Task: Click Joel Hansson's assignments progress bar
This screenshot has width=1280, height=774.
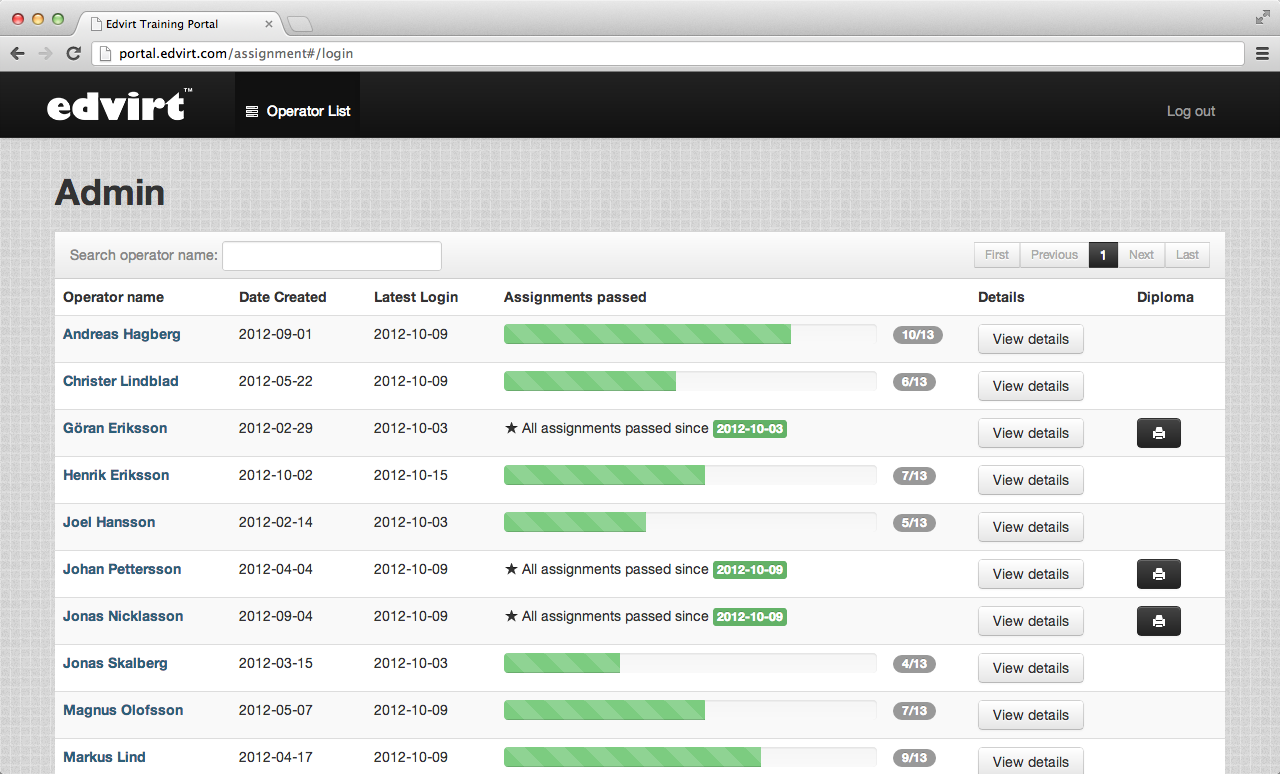Action: [690, 522]
